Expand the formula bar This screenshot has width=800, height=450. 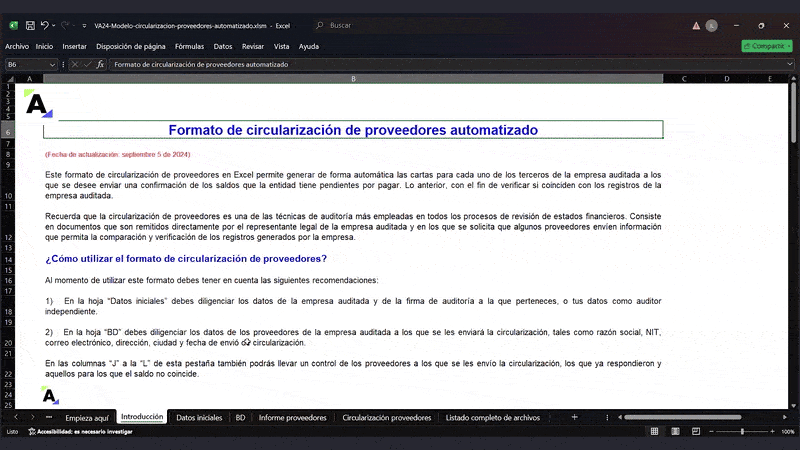[x=789, y=64]
